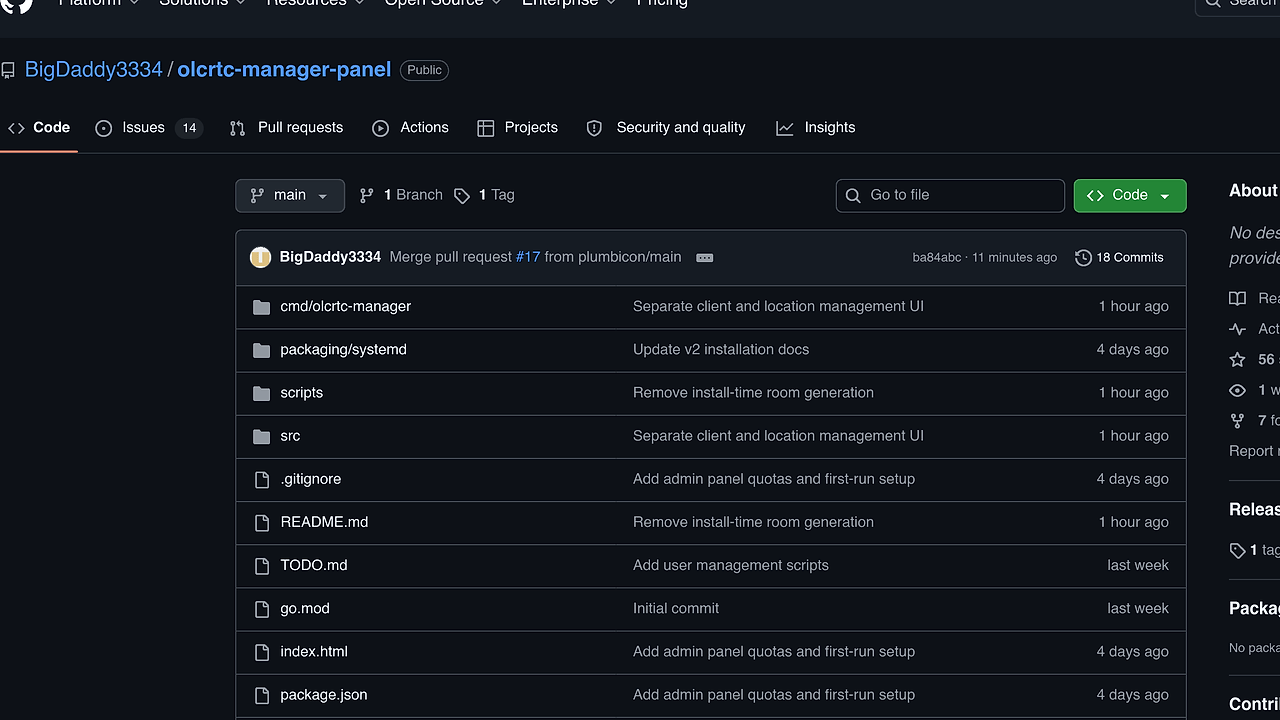Viewport: 1280px width, 720px height.
Task: Expand the Enterprise header menu
Action: (x=567, y=3)
